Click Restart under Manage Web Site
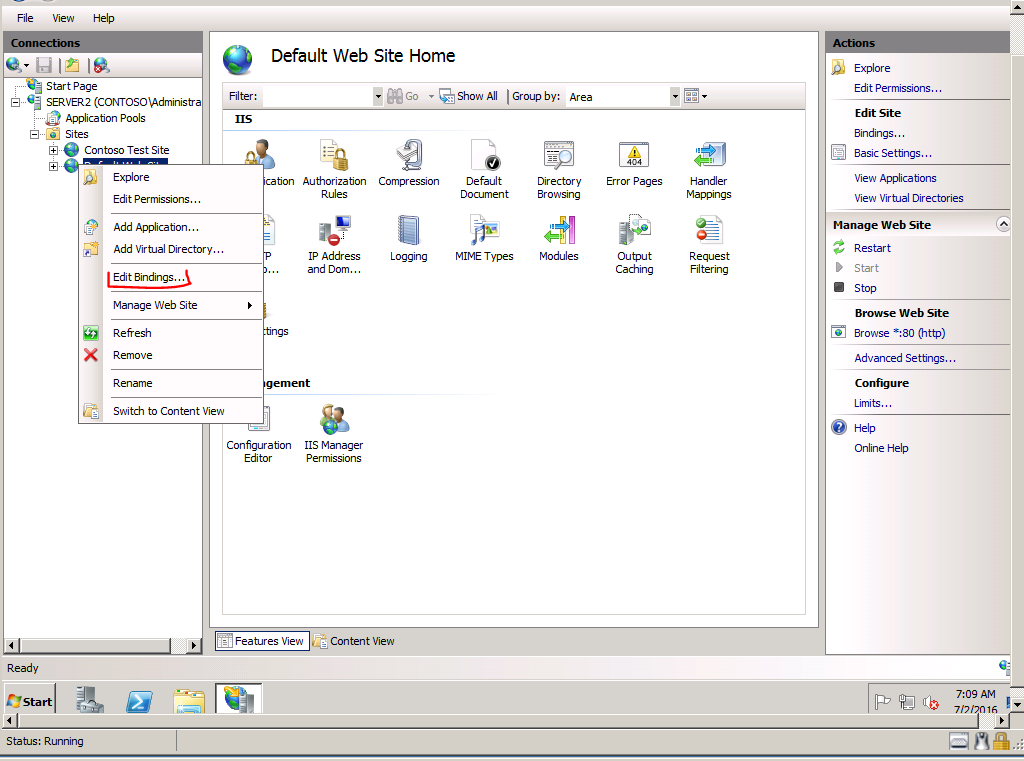This screenshot has height=761, width=1024. pyautogui.click(x=872, y=248)
